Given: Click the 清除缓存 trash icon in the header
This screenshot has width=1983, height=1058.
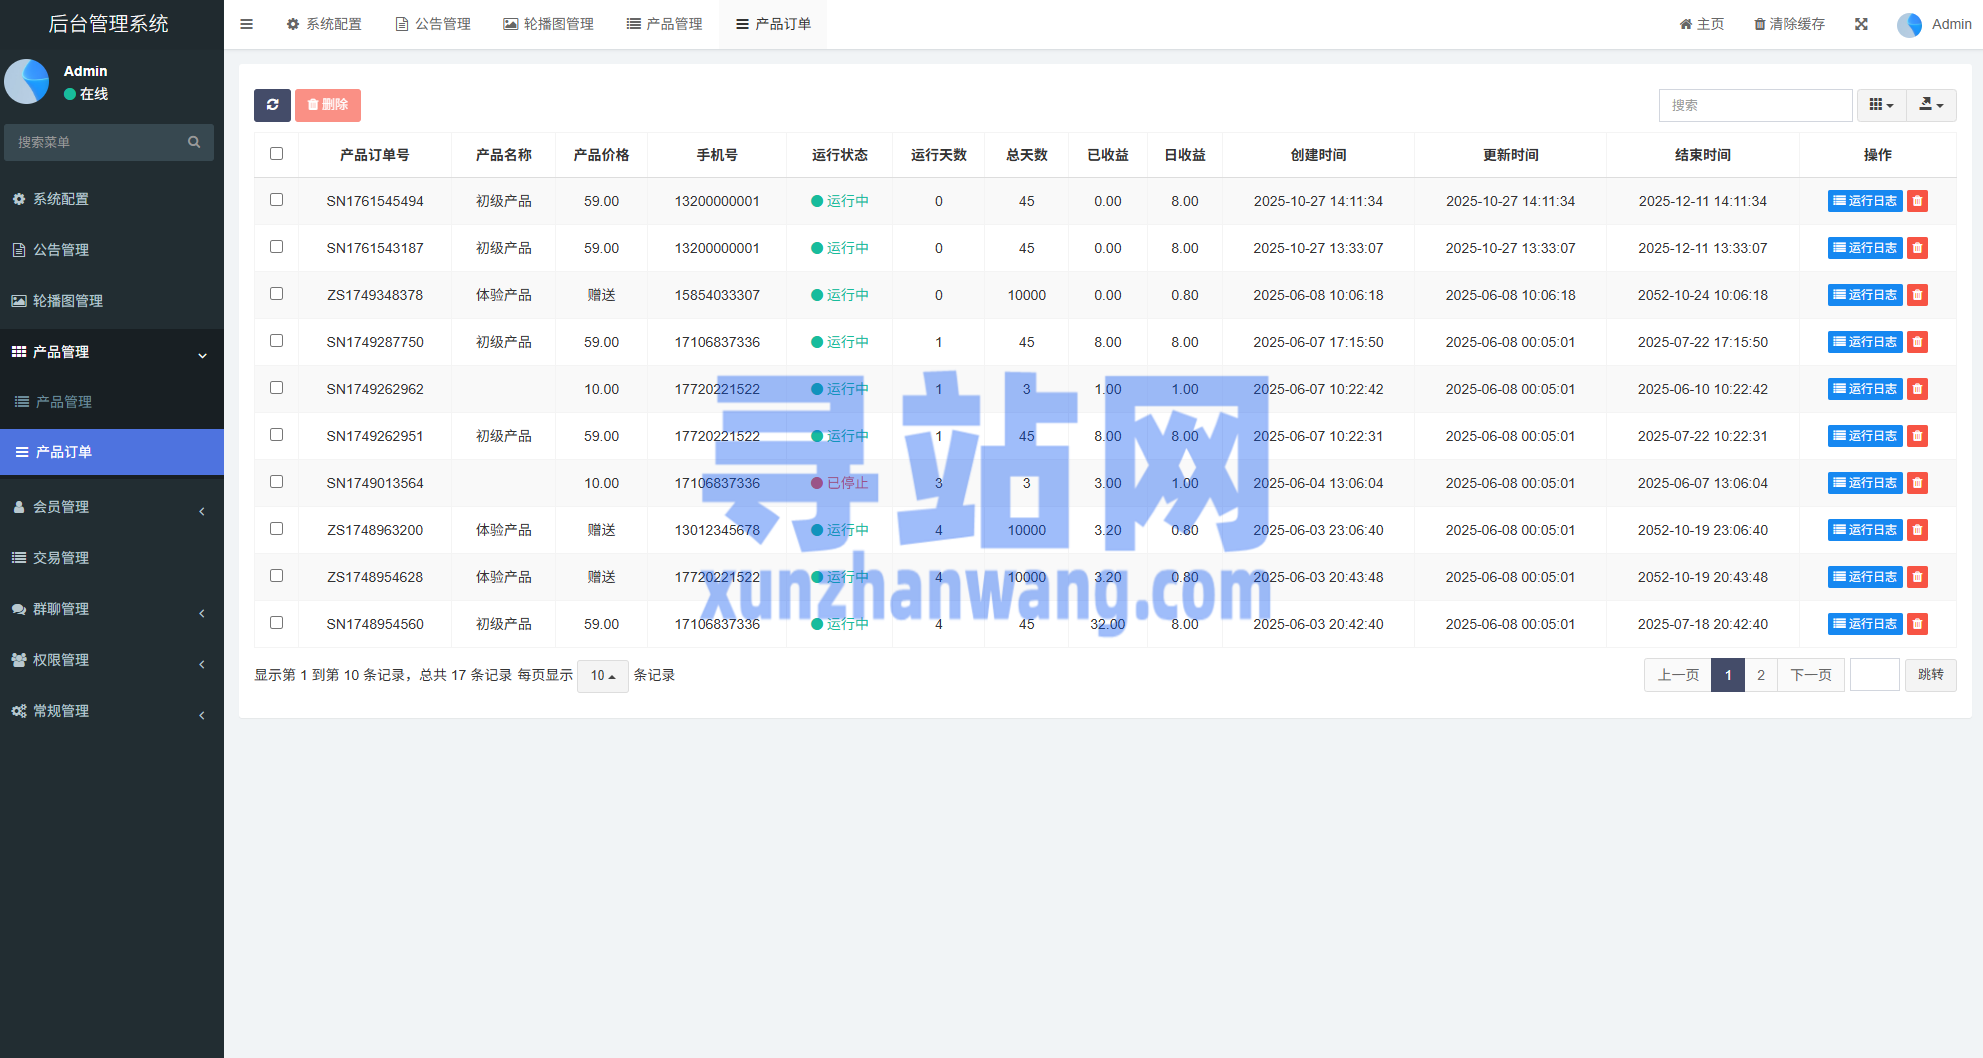Looking at the screenshot, I should pyautogui.click(x=1760, y=24).
